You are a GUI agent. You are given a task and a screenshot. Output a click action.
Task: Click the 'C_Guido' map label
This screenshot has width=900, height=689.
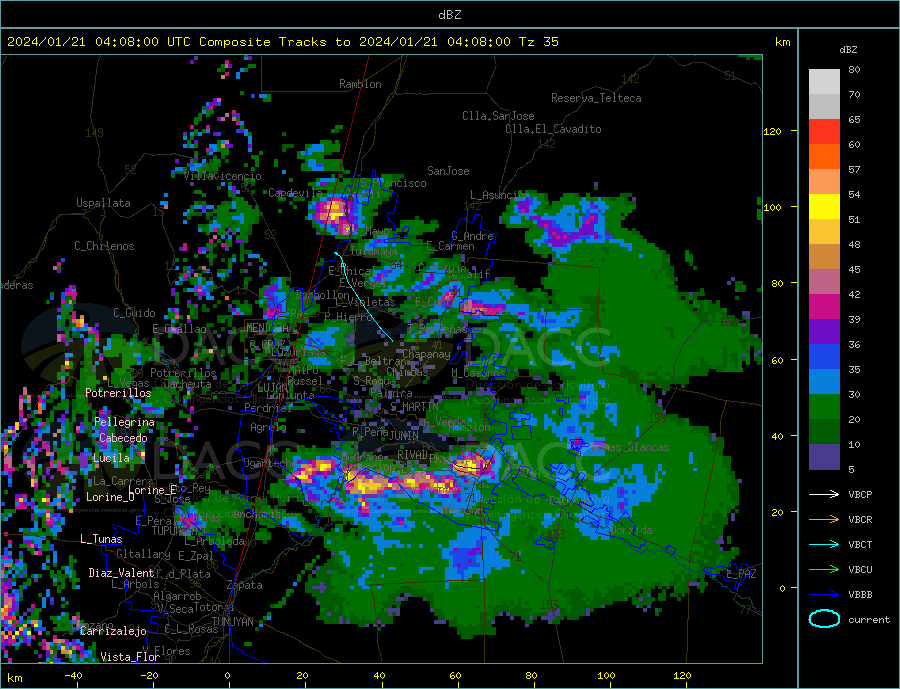click(134, 313)
